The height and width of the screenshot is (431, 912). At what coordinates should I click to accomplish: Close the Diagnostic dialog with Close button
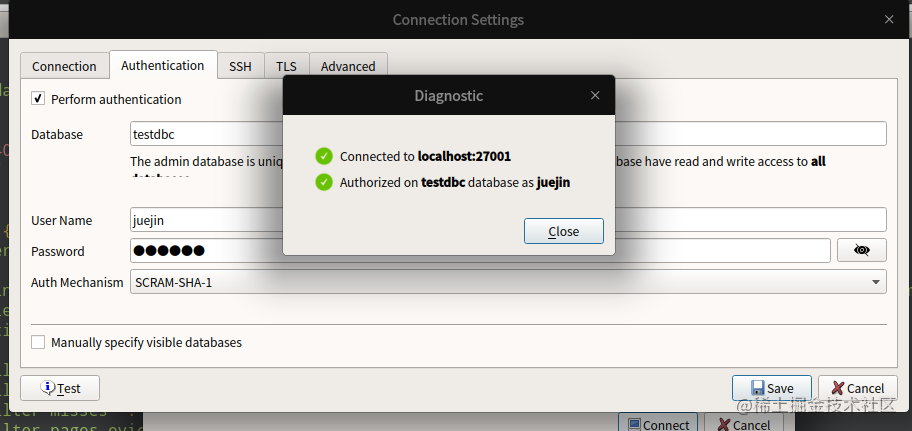(x=564, y=231)
